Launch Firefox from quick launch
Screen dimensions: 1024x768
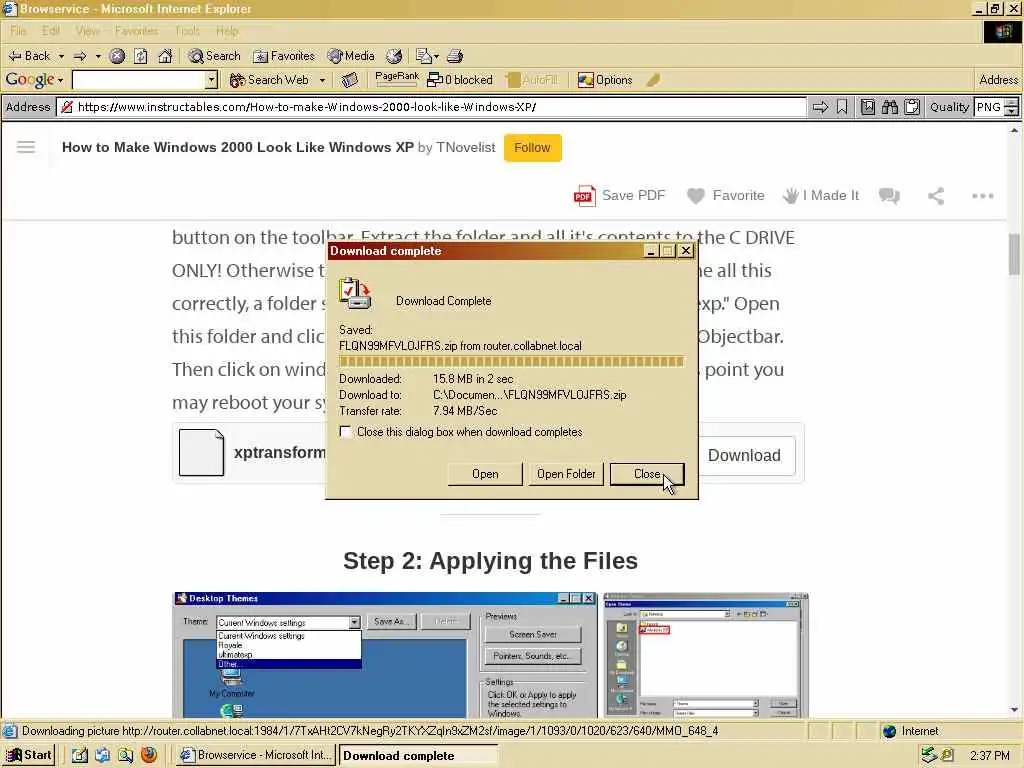(149, 755)
